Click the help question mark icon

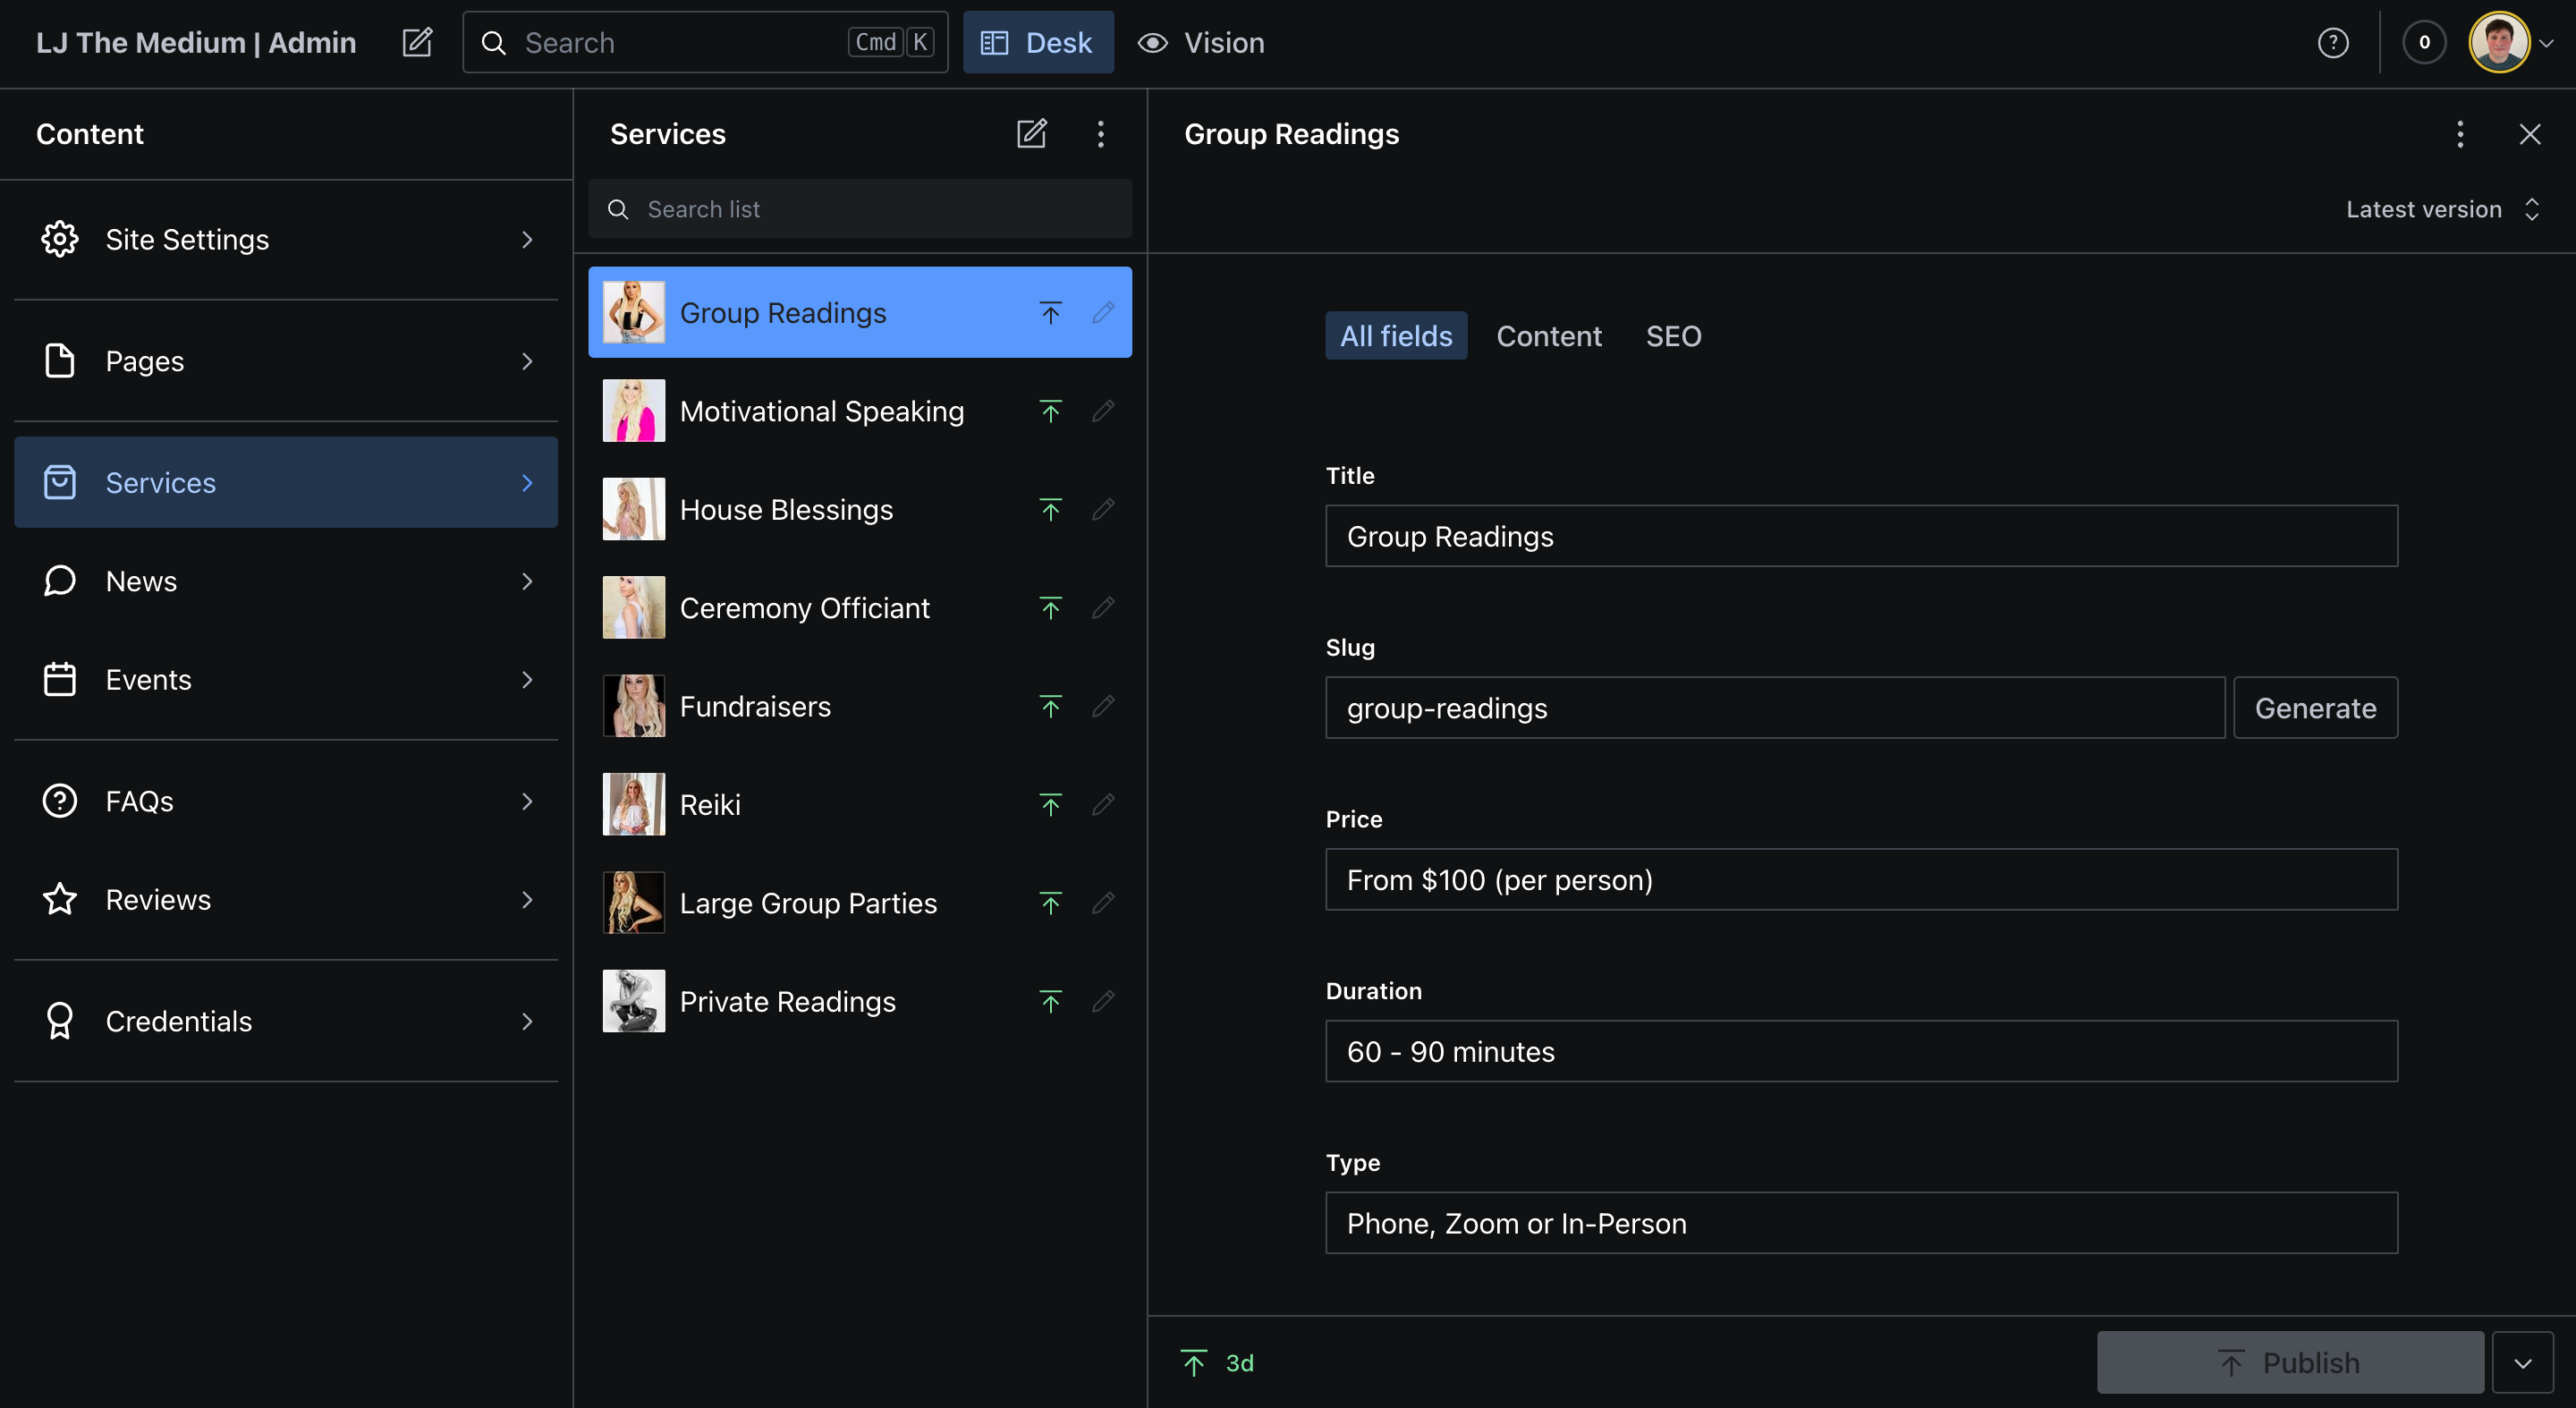tap(2332, 43)
